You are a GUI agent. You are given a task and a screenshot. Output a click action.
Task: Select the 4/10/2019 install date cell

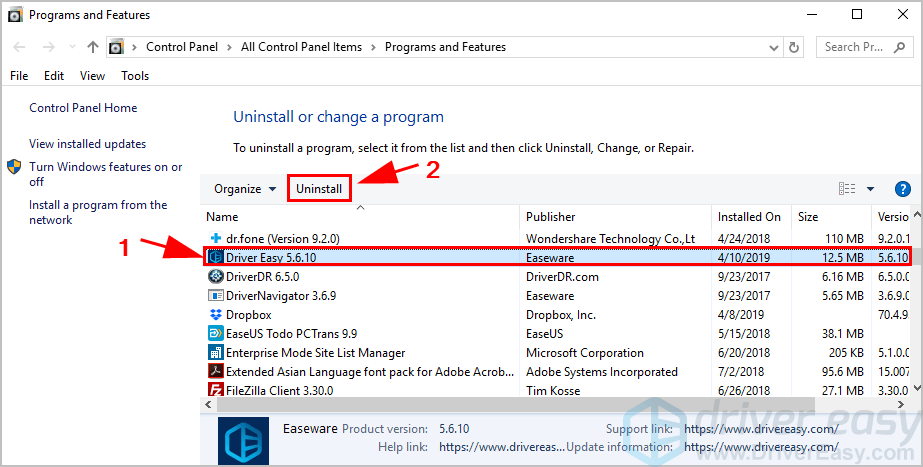(743, 257)
